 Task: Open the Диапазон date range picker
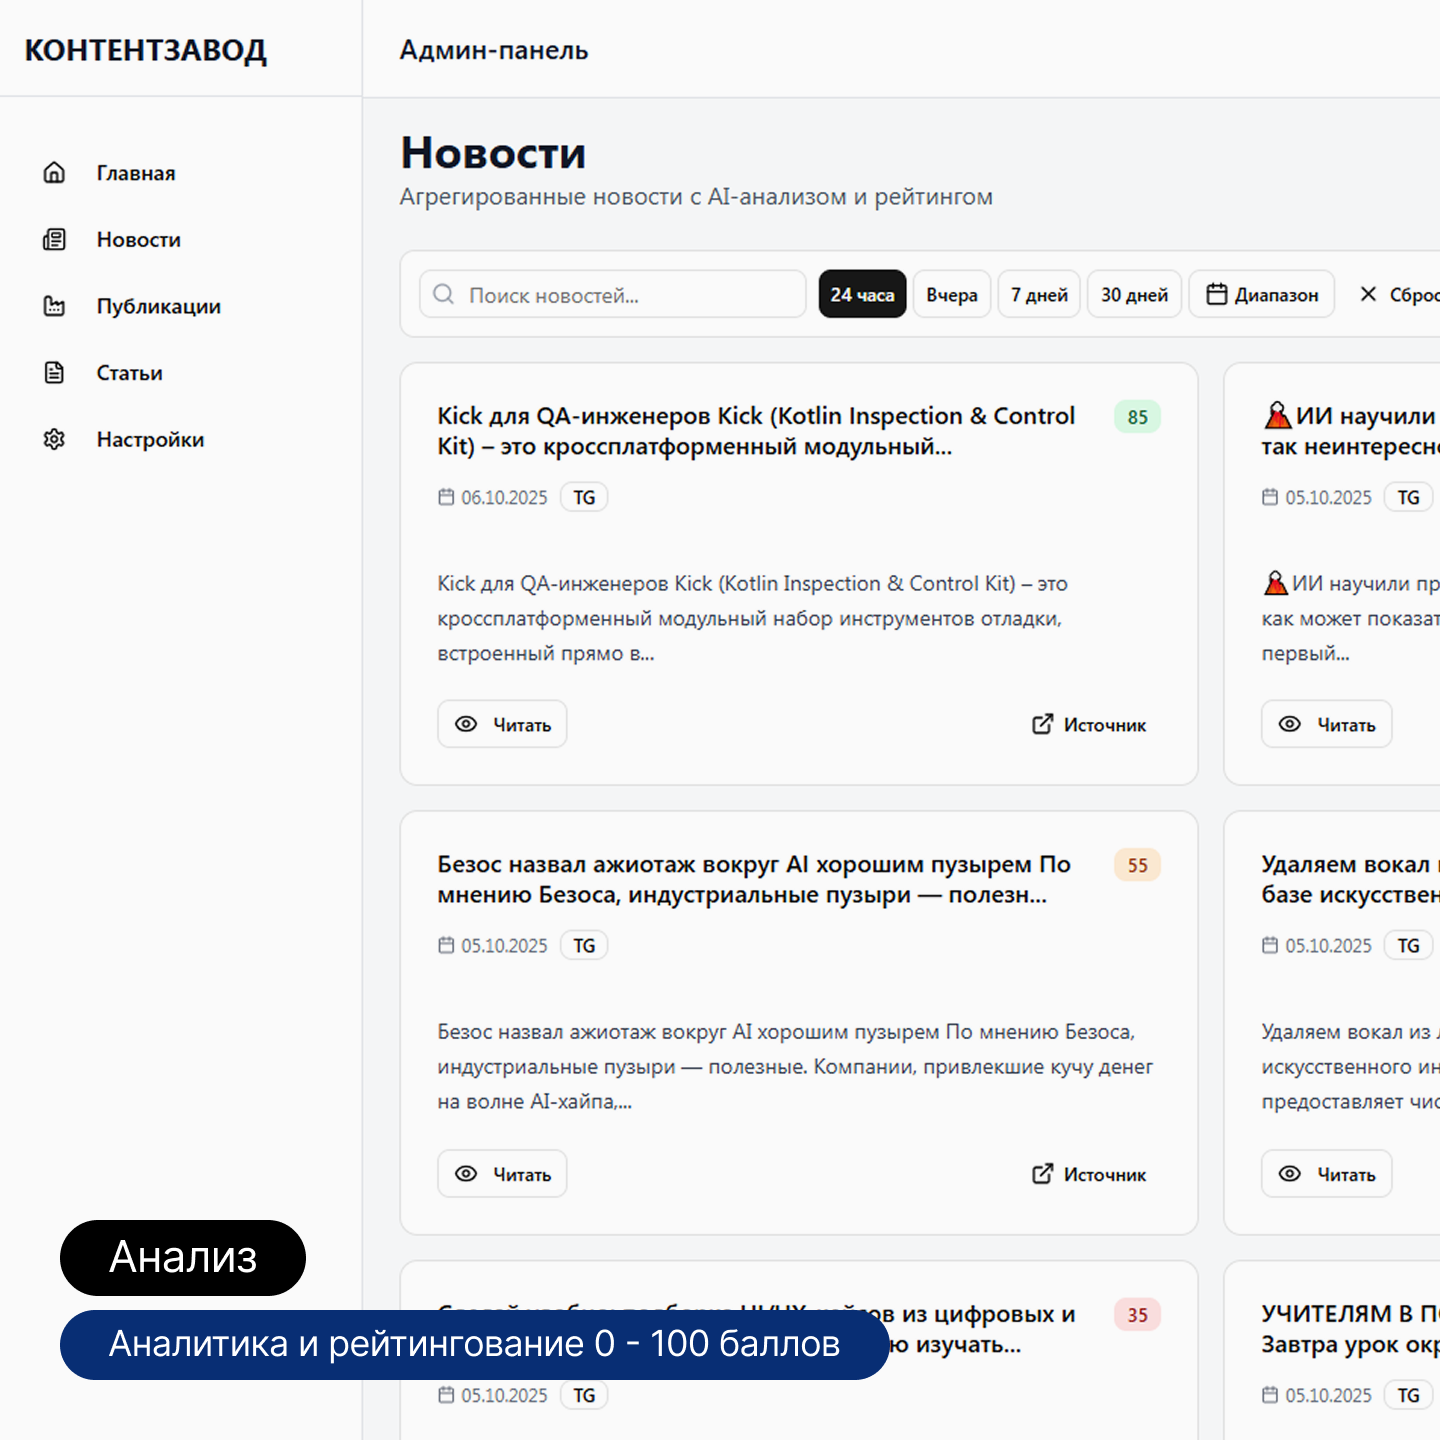coord(1262,294)
